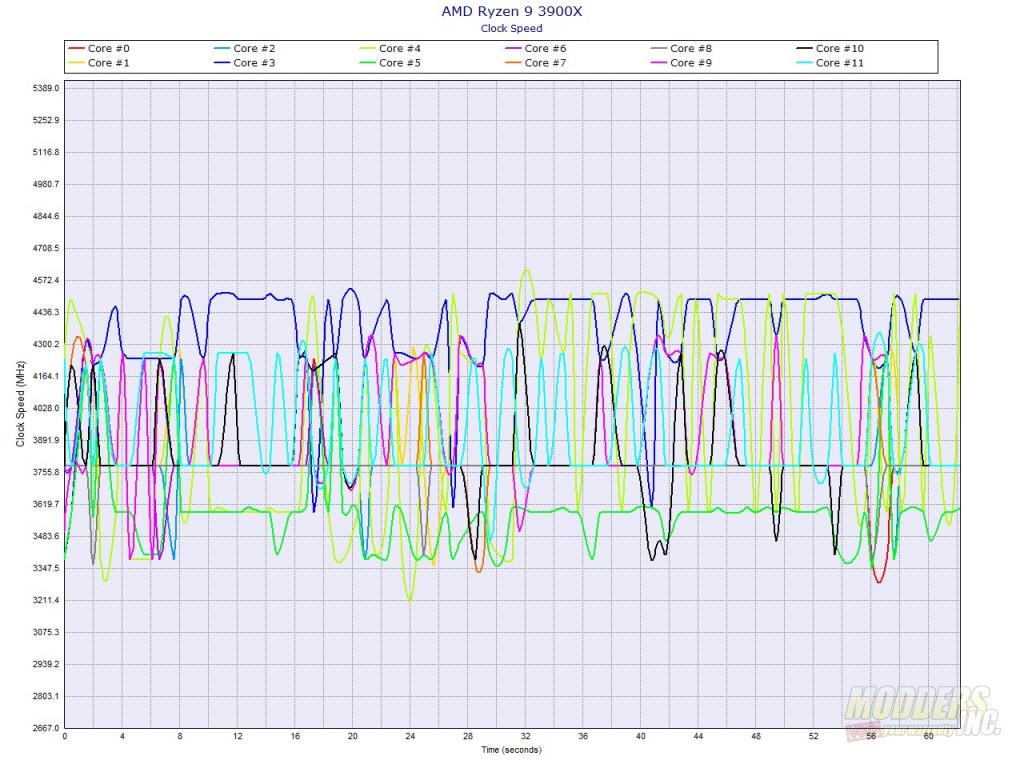Click the black Core #10 line swatch
Viewport: 1024px width, 768px height.
pyautogui.click(x=805, y=48)
